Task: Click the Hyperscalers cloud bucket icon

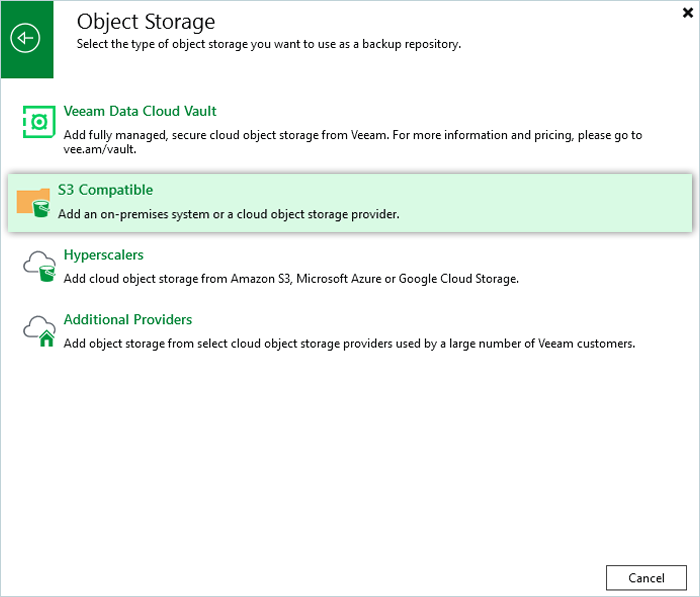Action: tap(39, 267)
